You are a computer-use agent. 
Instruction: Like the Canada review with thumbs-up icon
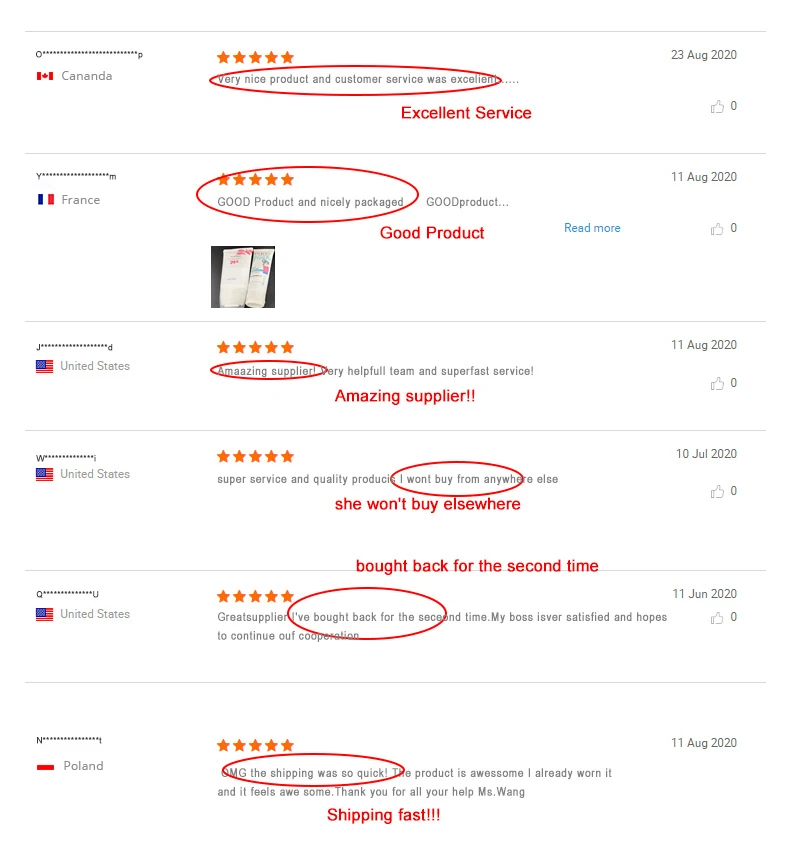click(x=717, y=106)
